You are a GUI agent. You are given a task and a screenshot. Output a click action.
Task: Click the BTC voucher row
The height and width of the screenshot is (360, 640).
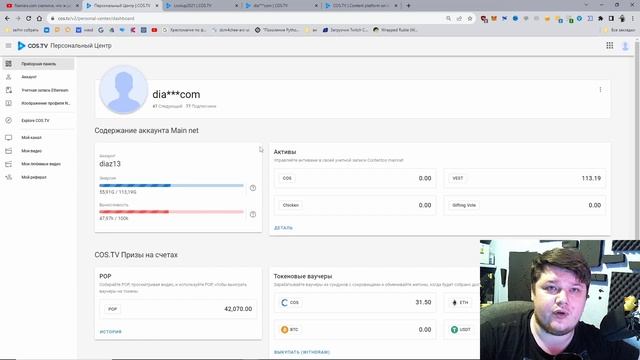[355, 329]
